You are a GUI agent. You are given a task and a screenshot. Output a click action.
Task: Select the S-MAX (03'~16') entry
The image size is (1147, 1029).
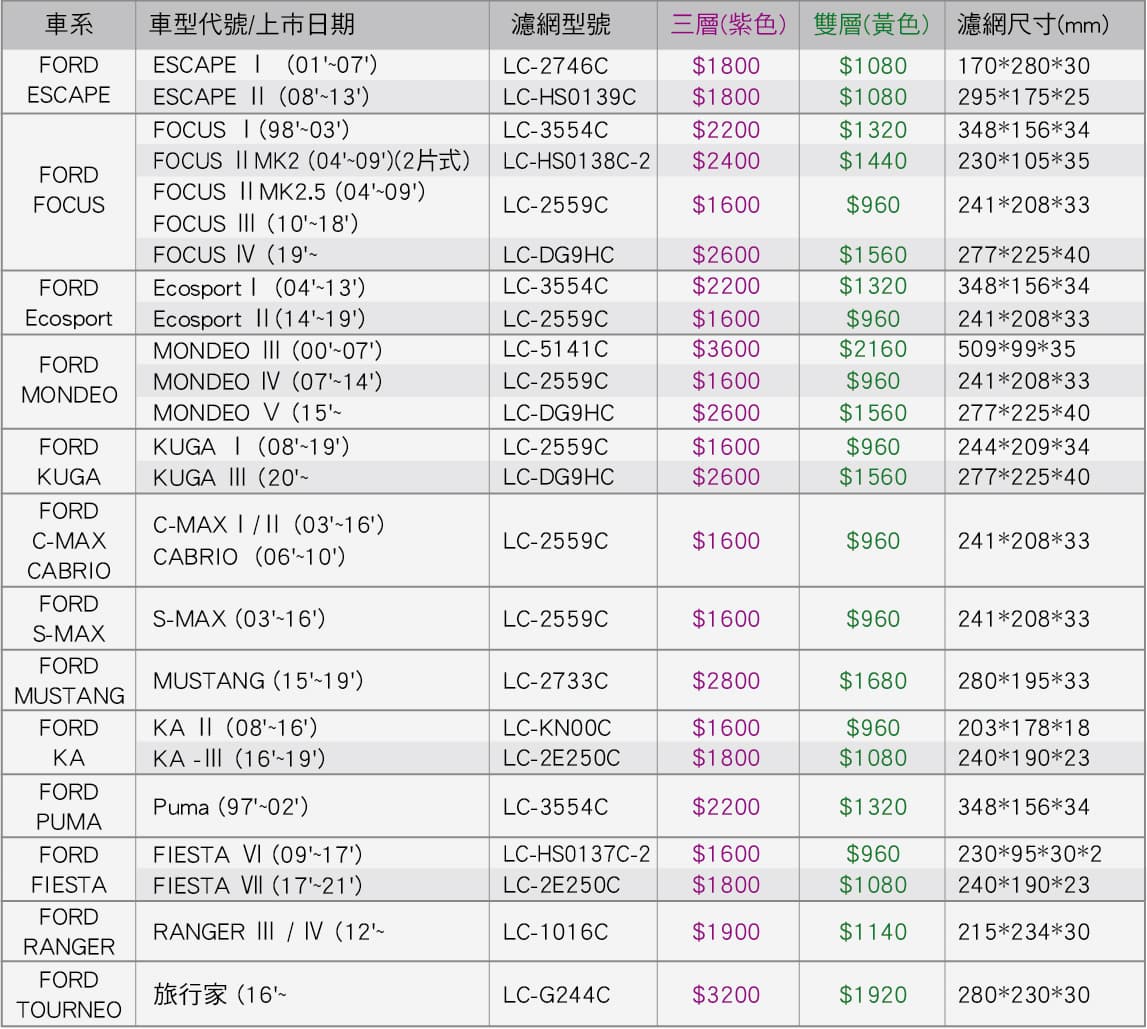coord(238,619)
